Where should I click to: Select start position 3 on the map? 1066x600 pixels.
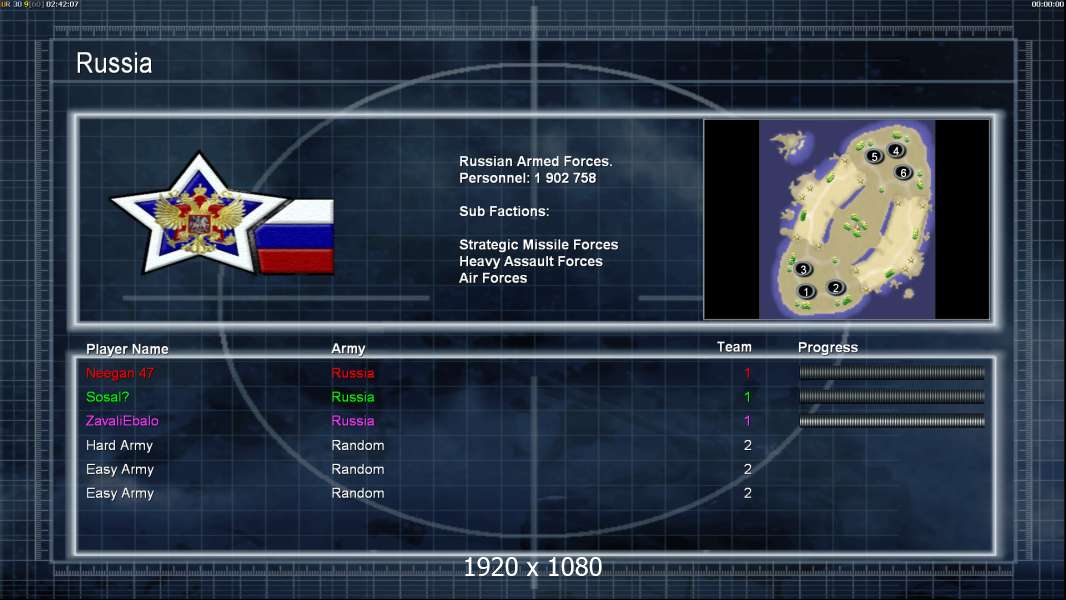click(803, 269)
